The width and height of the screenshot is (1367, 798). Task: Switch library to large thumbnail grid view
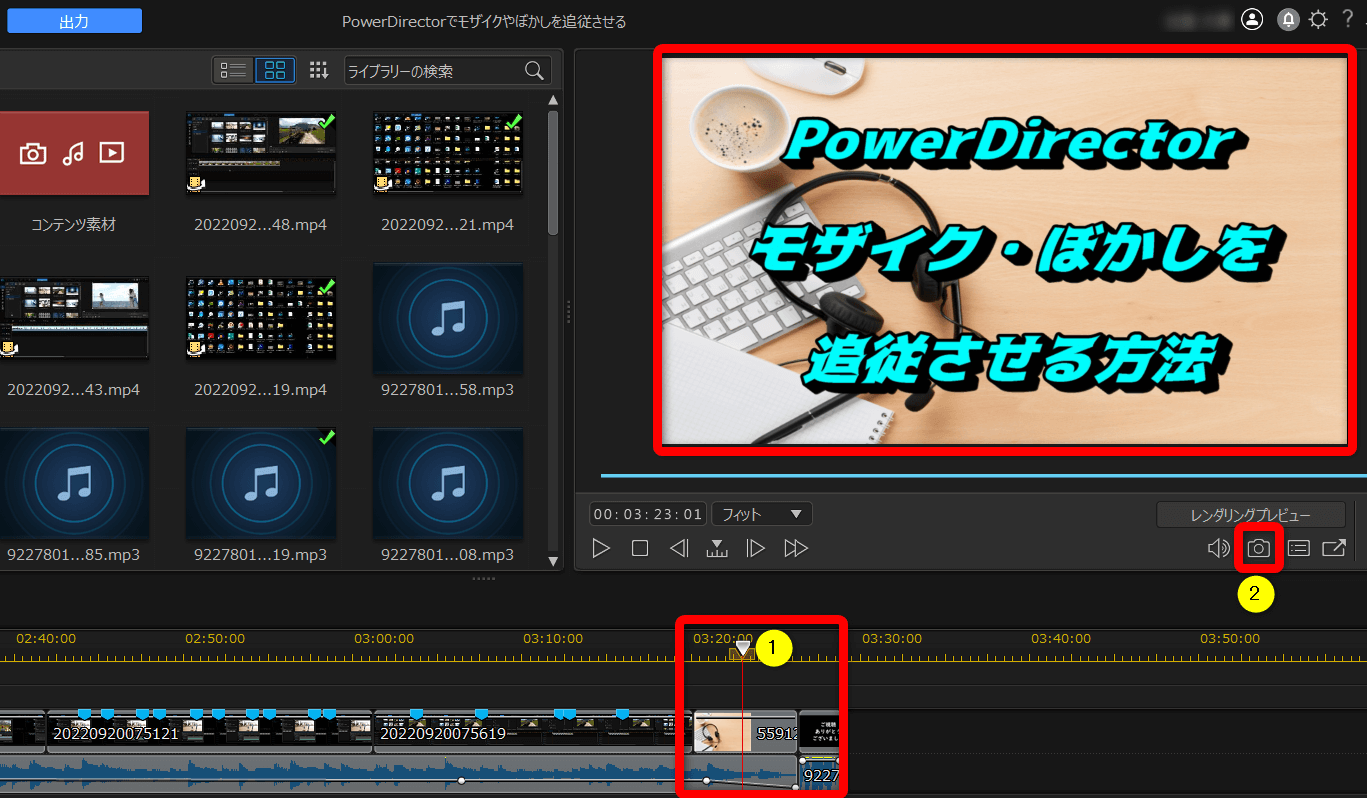(275, 70)
